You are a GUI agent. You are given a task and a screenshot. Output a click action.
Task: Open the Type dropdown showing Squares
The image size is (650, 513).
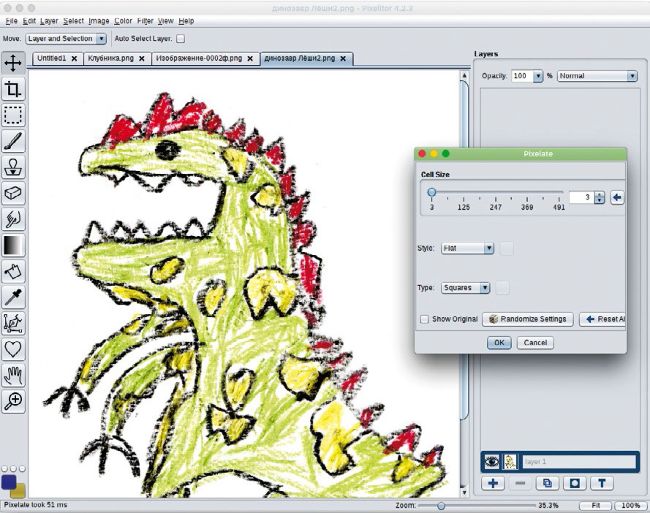(466, 288)
